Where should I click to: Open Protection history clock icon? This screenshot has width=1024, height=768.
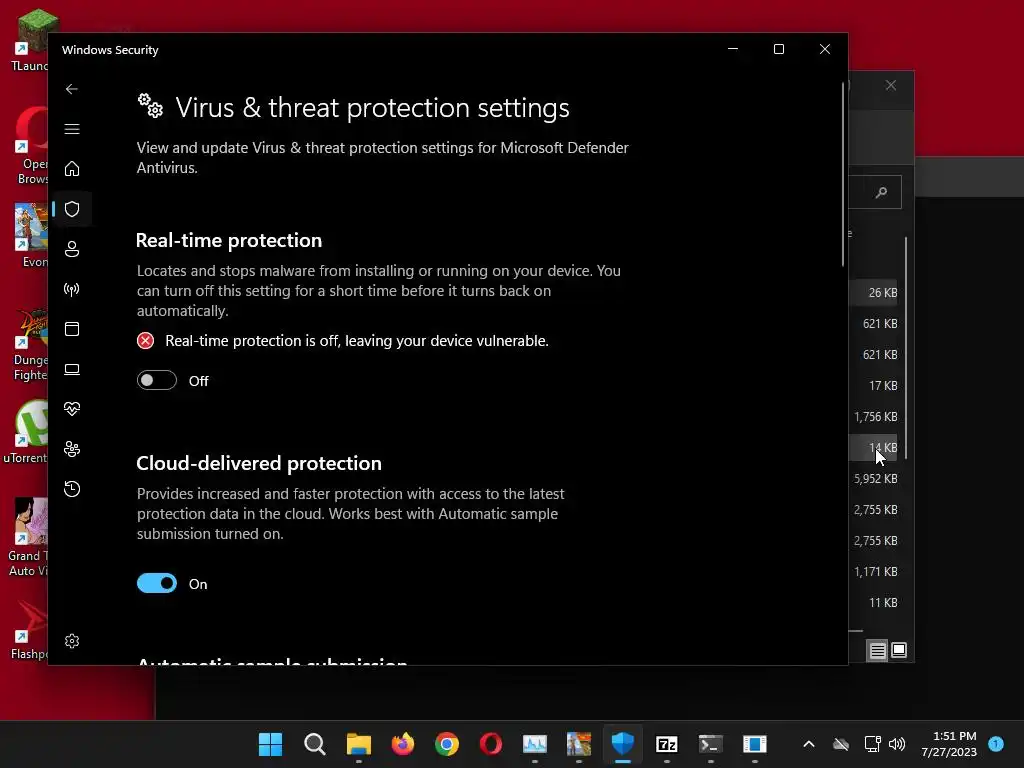pos(72,488)
